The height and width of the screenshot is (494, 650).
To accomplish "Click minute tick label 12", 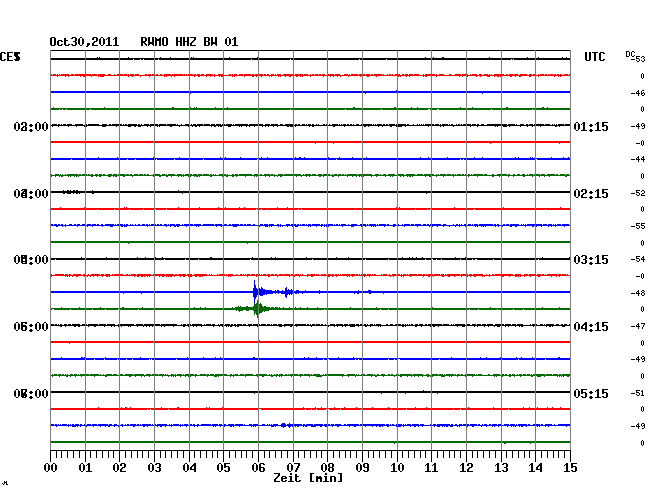I will click(x=466, y=468).
